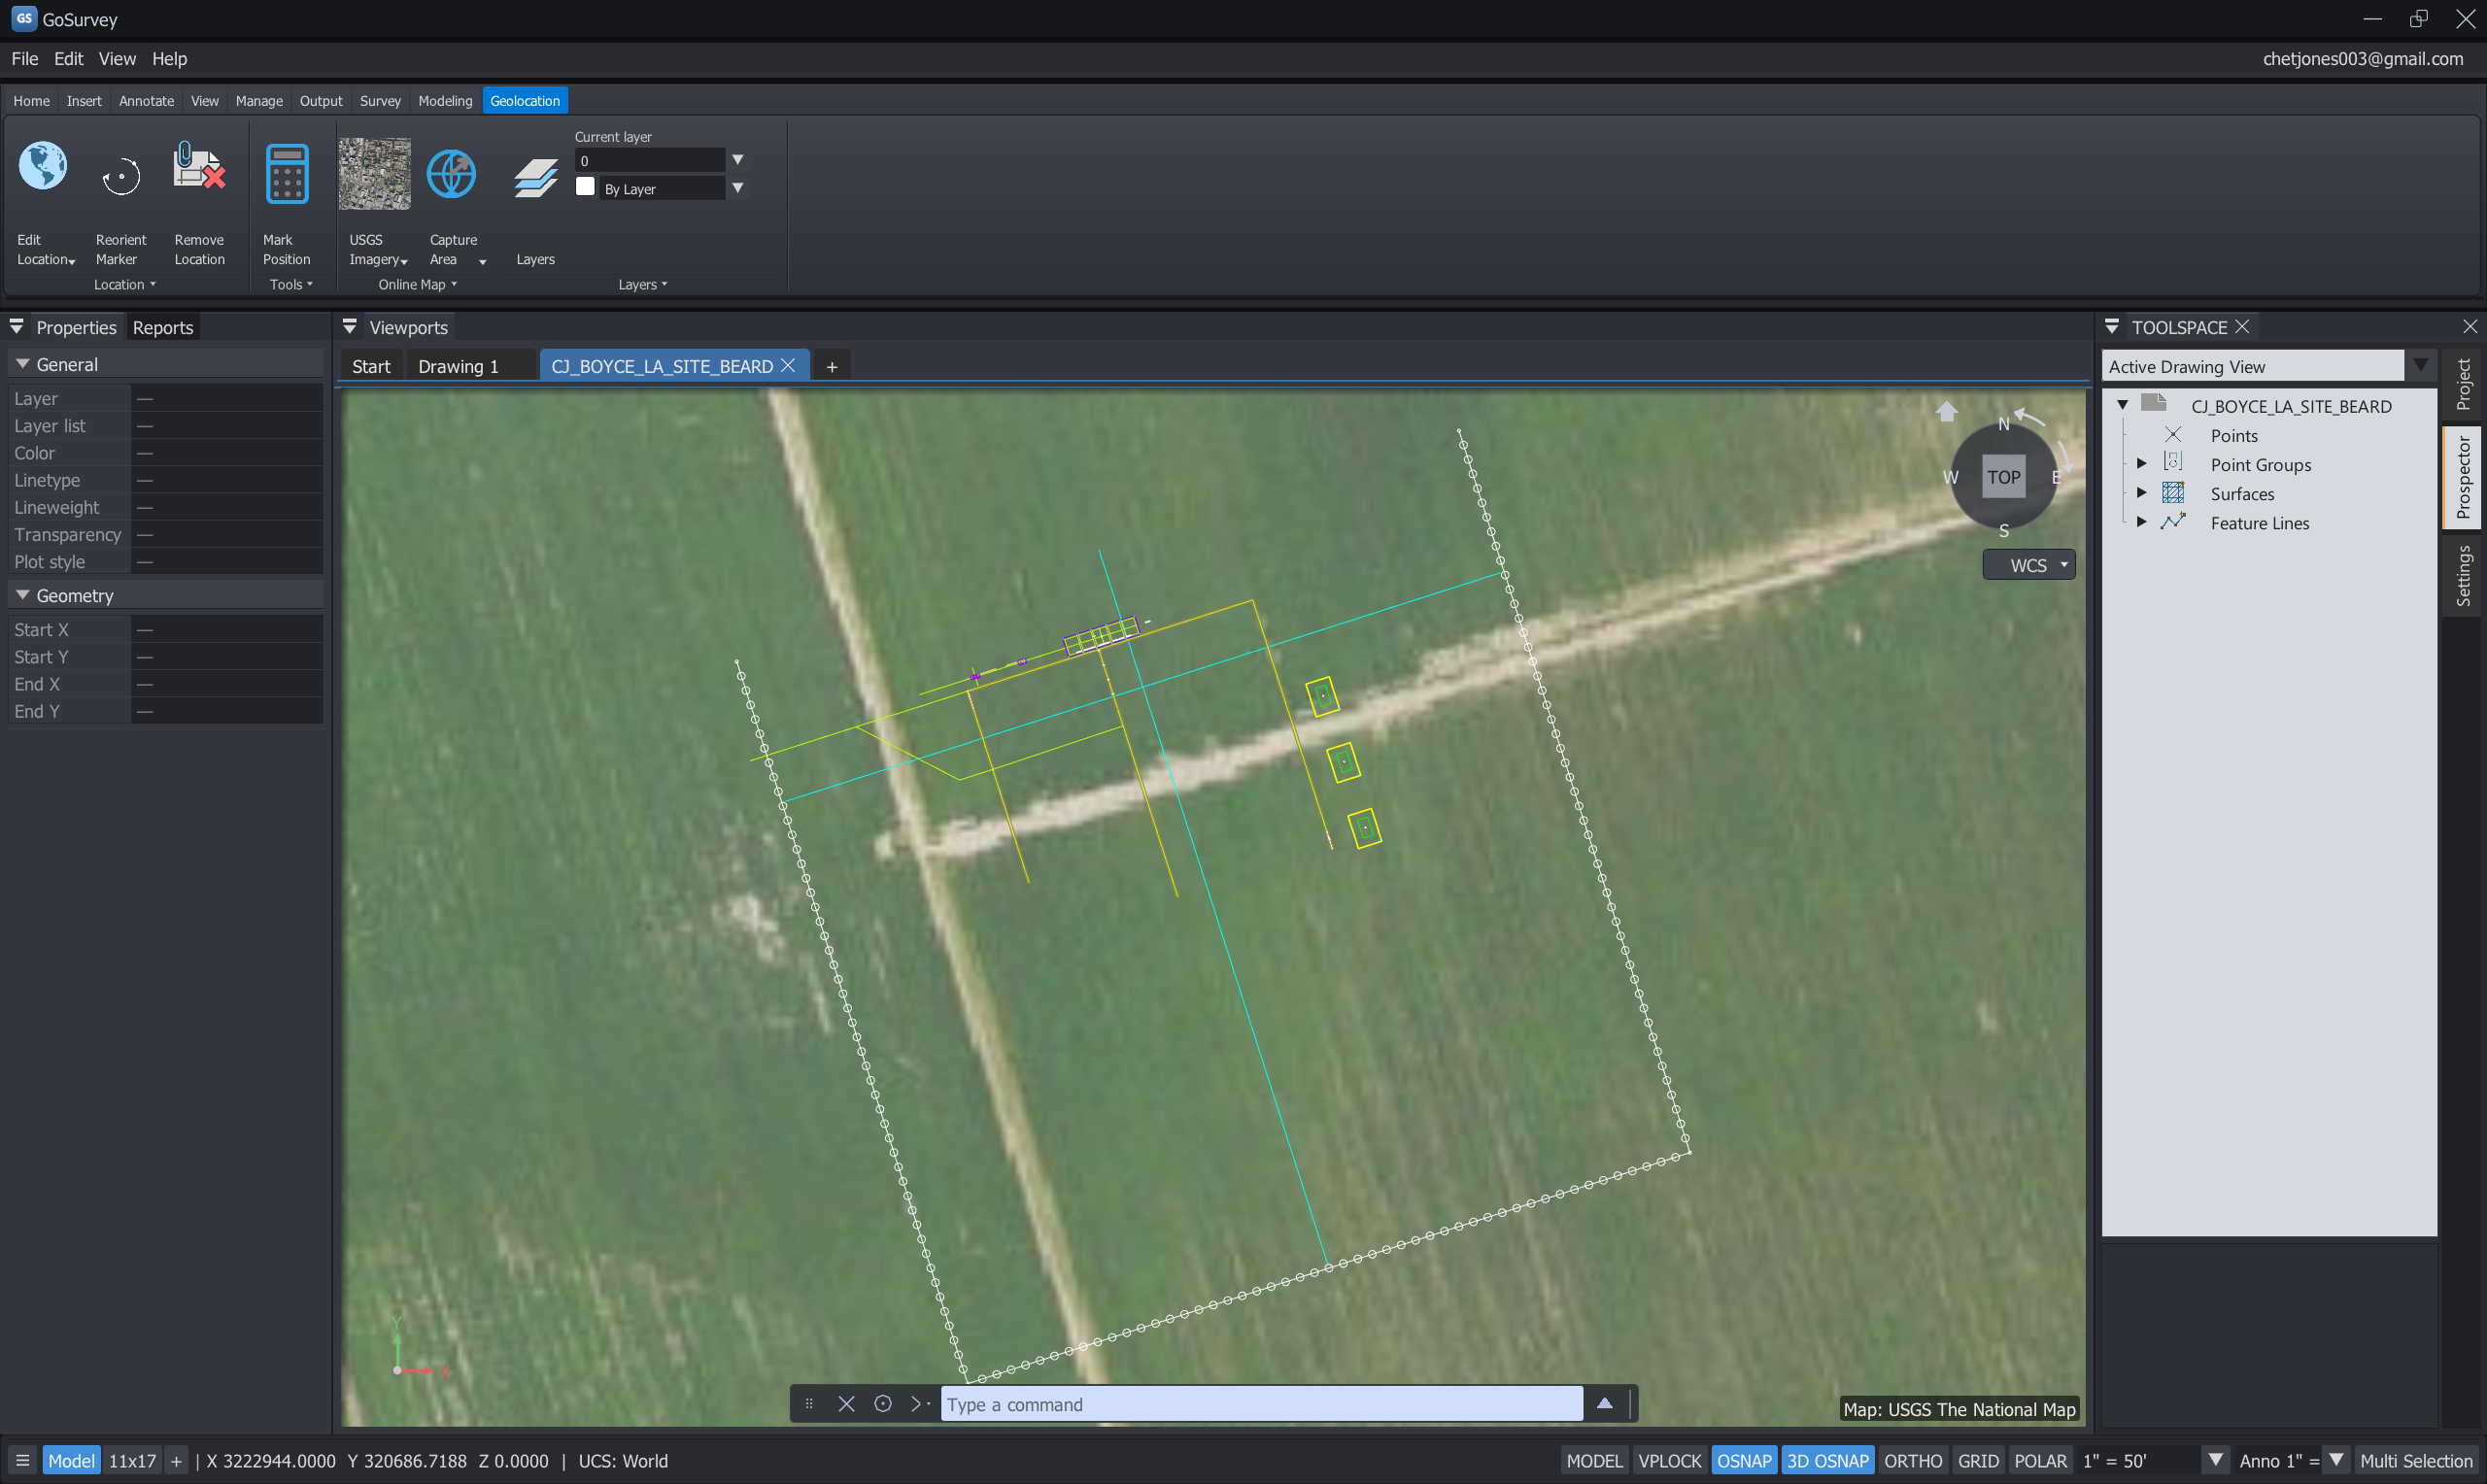Toggle 3D OSNAP in the status bar
2487x1484 pixels.
click(1827, 1461)
